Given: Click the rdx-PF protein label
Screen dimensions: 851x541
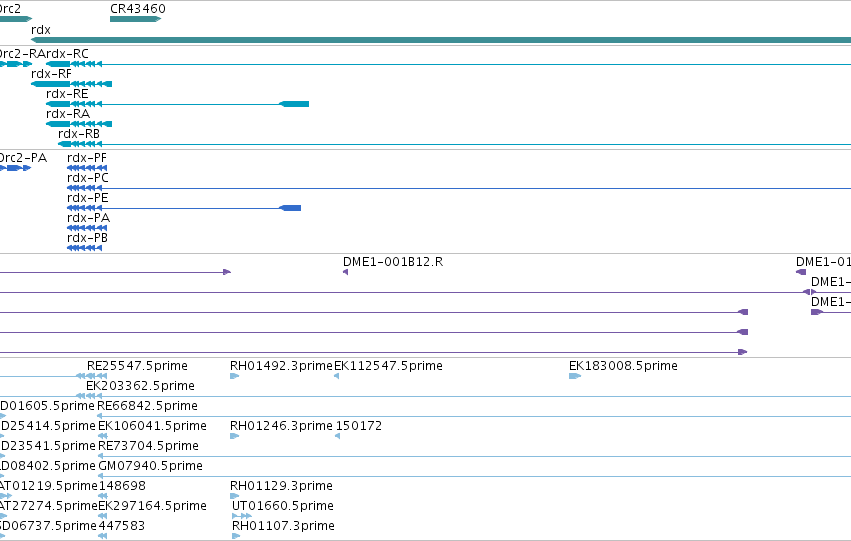Looking at the screenshot, I should point(87,158).
